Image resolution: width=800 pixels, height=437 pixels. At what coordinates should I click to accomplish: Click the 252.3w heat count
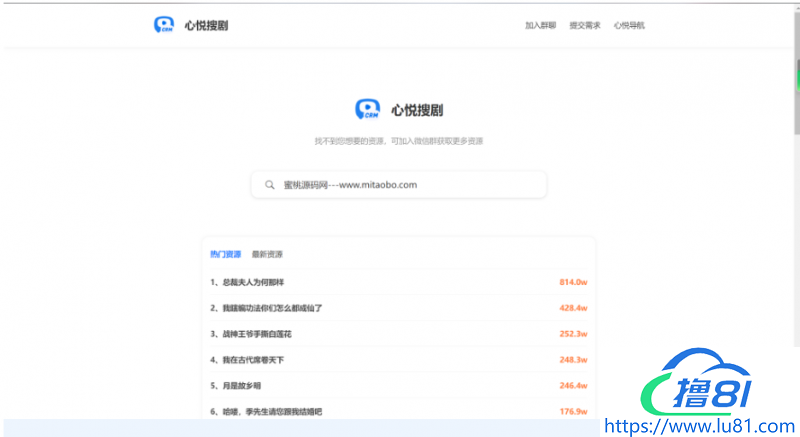pos(573,334)
